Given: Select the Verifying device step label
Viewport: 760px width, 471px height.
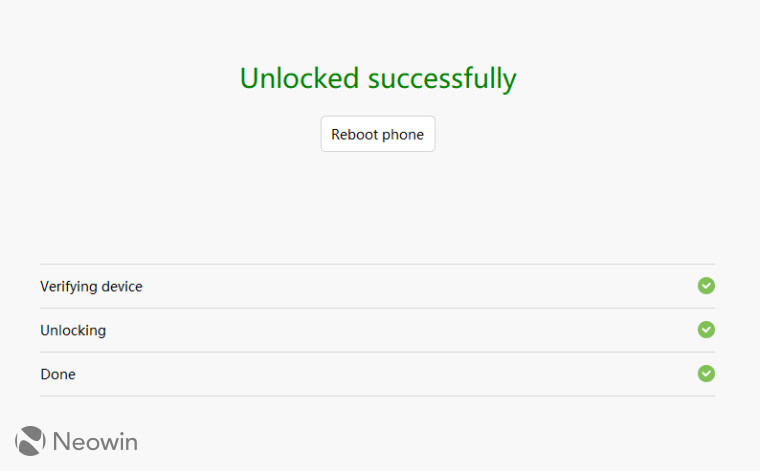Looking at the screenshot, I should pyautogui.click(x=91, y=286).
